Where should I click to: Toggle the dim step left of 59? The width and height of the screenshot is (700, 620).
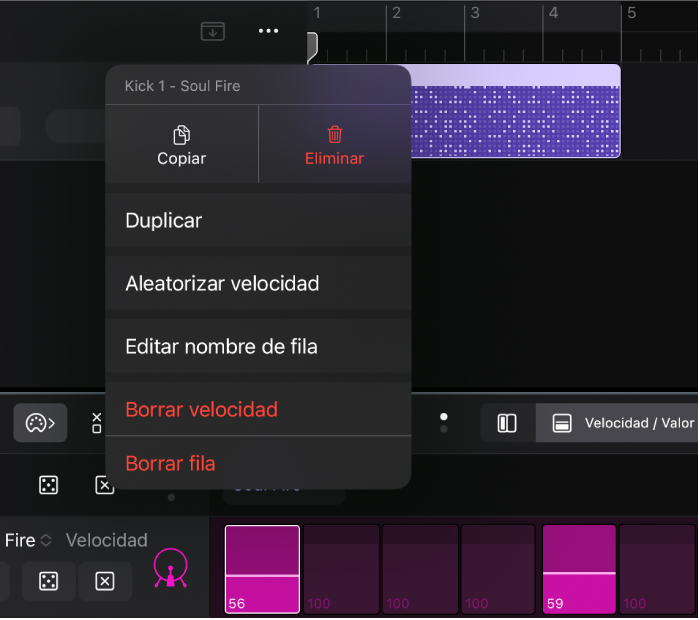point(499,570)
